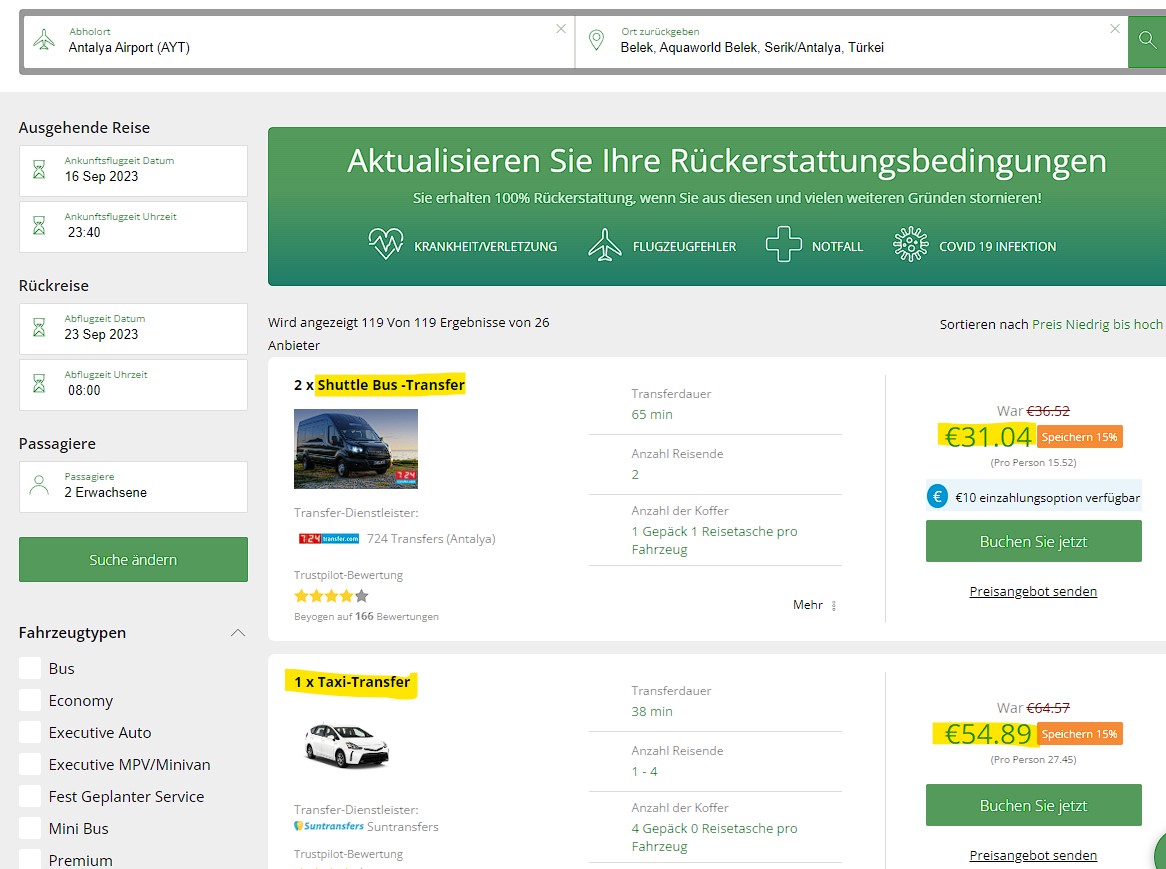Open the shuttle bus vehicle thumbnail
This screenshot has width=1166, height=869.
[356, 449]
